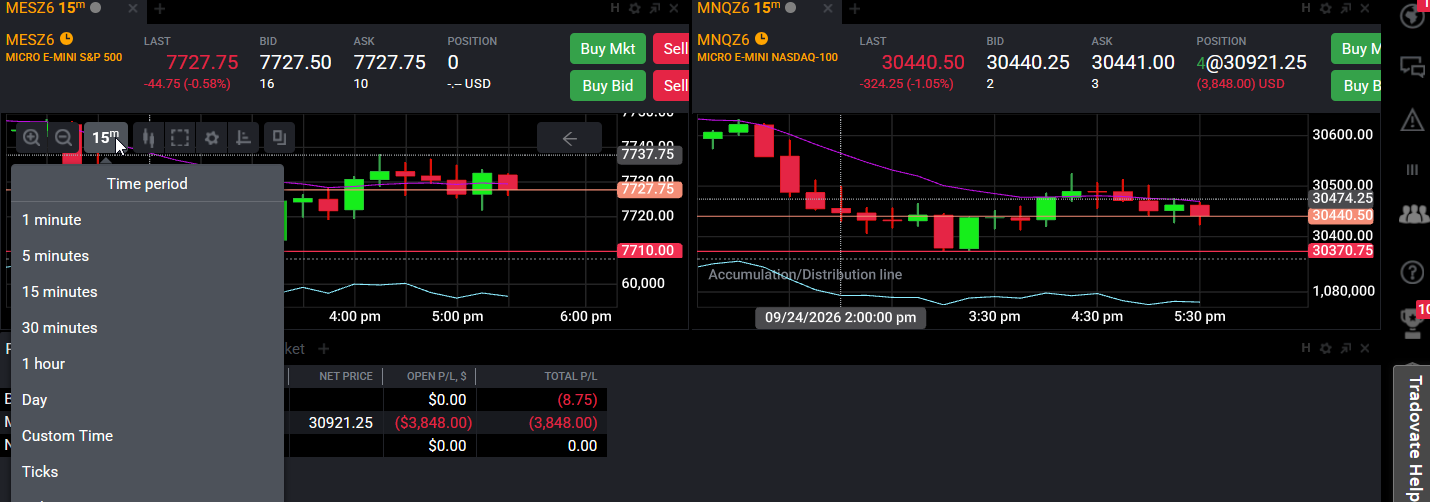The height and width of the screenshot is (502, 1430).
Task: Activate the dashed rectangle selection tool
Action: [x=180, y=138]
